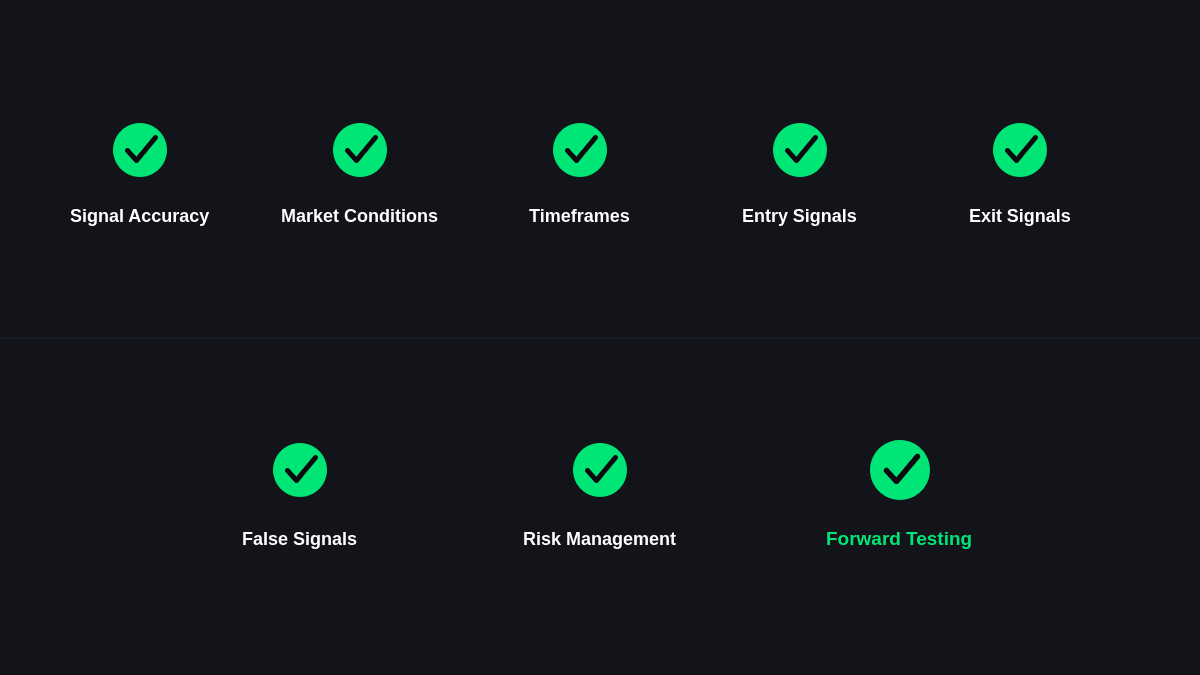Select the check circle above False Signals

(x=300, y=470)
